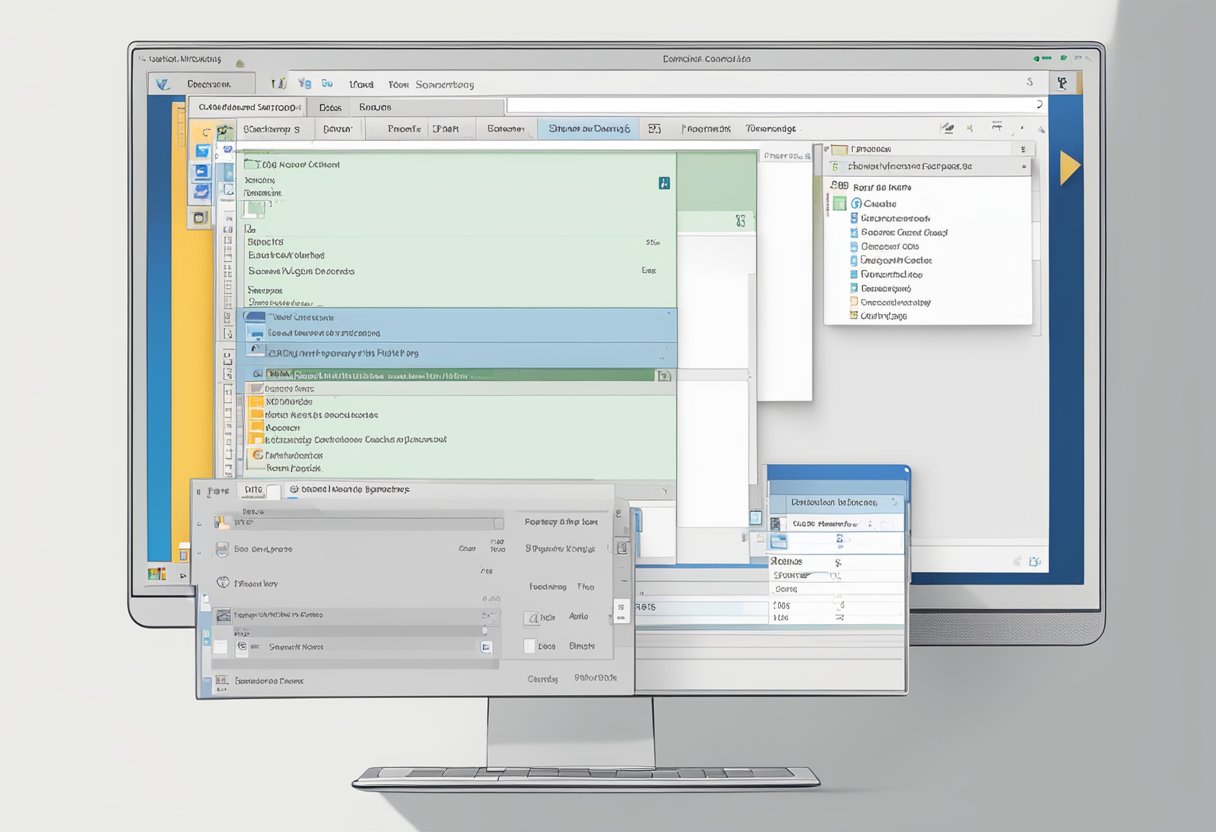Open the small blue dropdown button in gray dialog's lower row
The image size is (1216, 832).
[486, 647]
